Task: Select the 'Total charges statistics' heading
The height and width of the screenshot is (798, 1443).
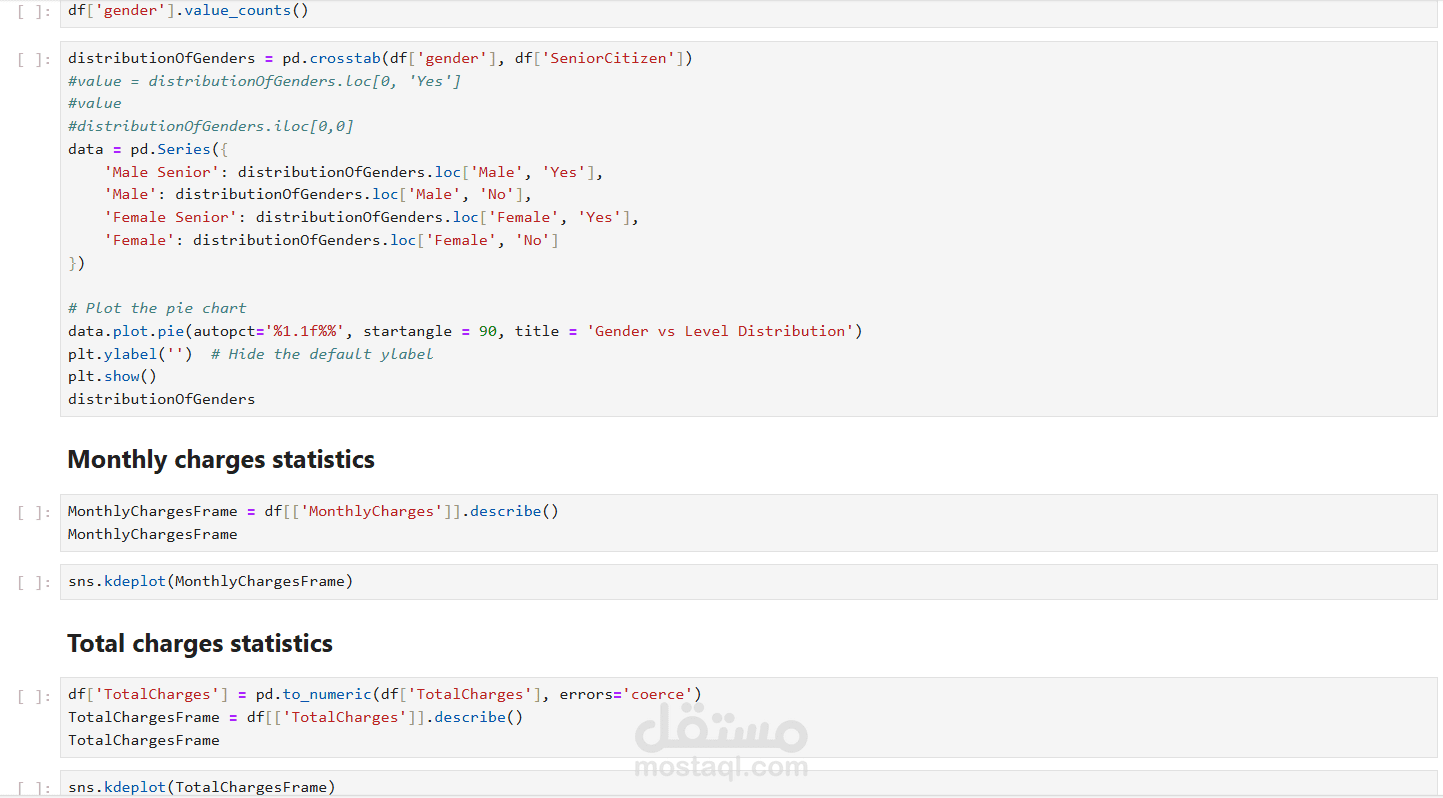Action: click(x=200, y=644)
